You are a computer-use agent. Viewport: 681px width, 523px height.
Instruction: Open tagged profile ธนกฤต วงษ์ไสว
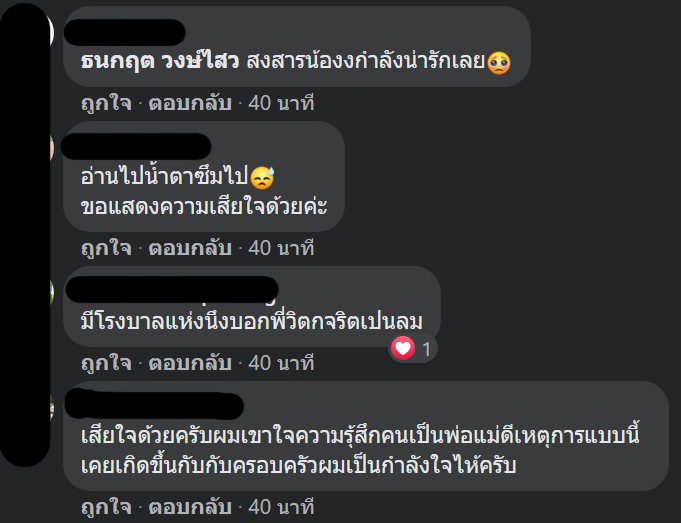point(160,62)
